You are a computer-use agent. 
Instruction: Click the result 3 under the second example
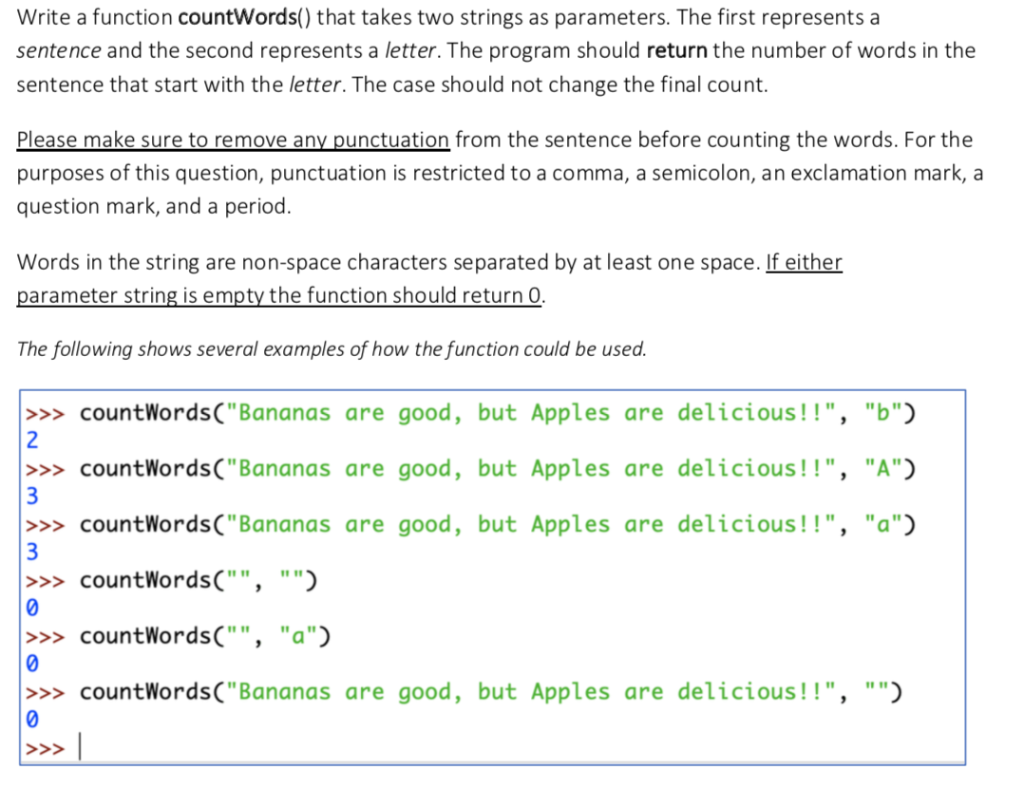(x=30, y=496)
